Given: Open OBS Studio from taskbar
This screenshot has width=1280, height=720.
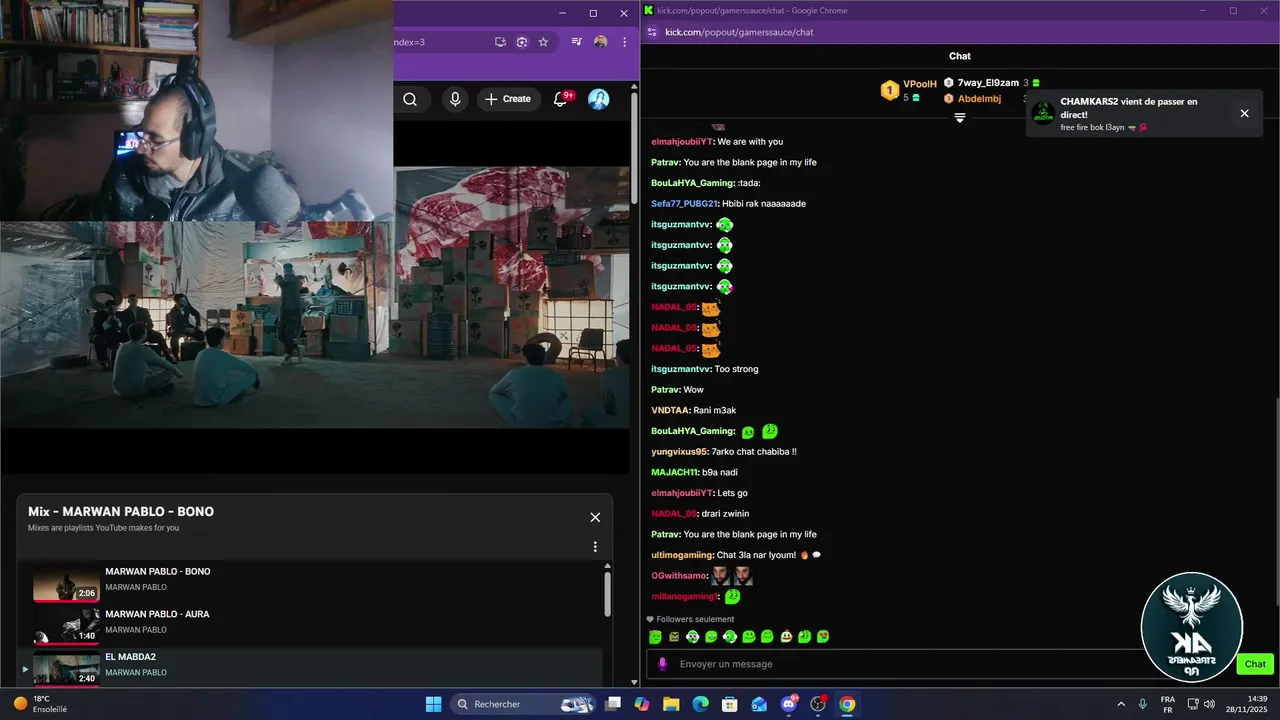Looking at the screenshot, I should point(818,704).
